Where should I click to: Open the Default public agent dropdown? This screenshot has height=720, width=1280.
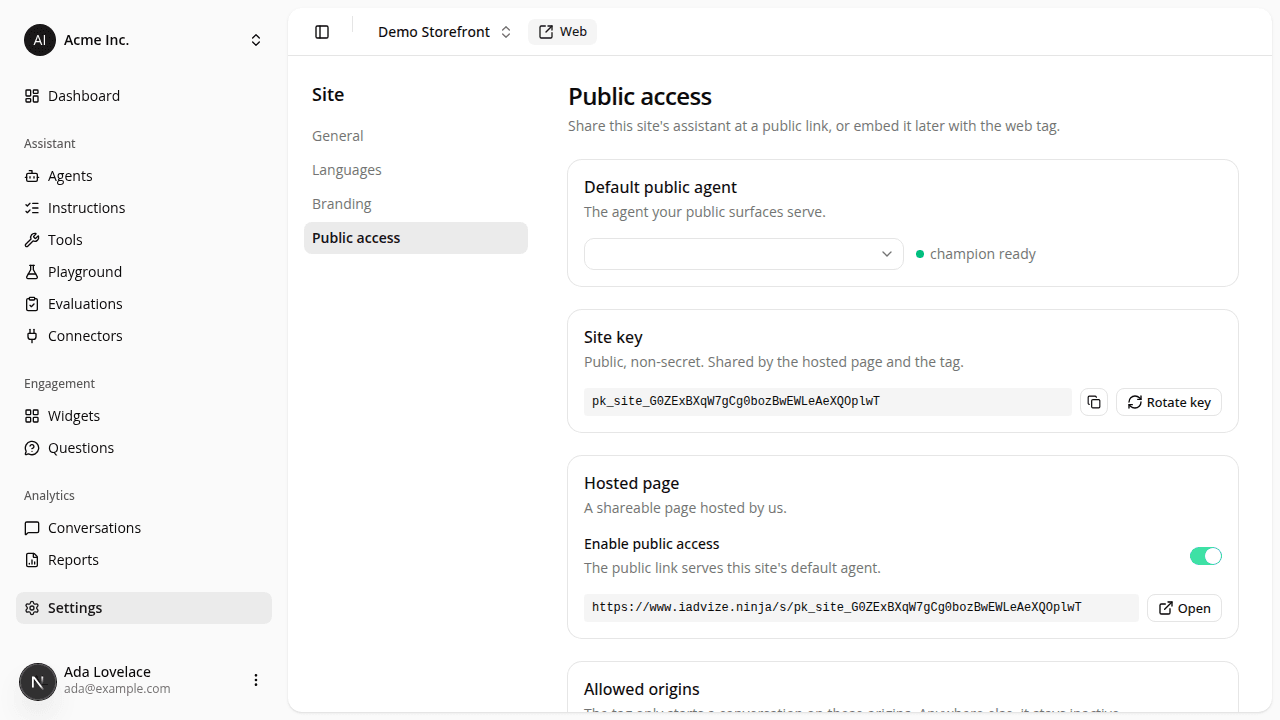point(744,254)
